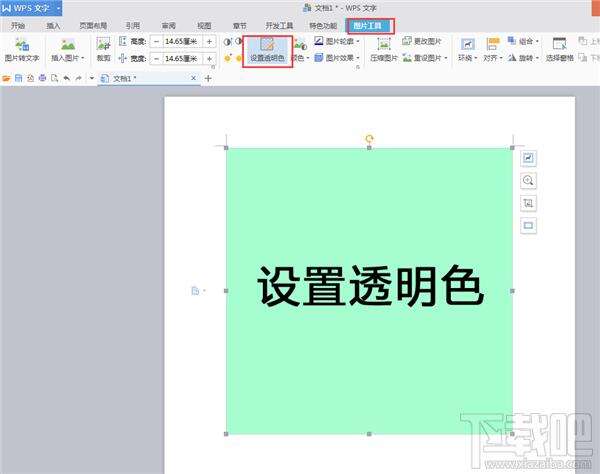600x474 pixels.
Task: Select the 图片工具 picture tools tab
Action: 370,26
